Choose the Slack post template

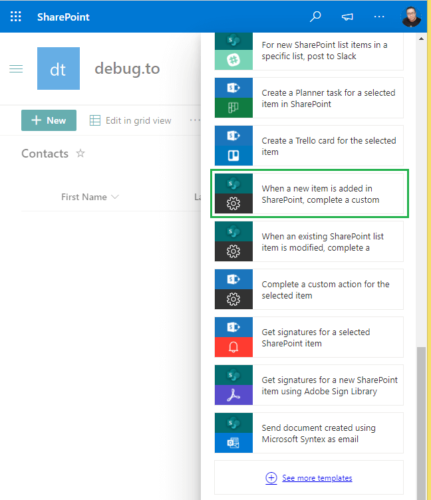tap(309, 51)
